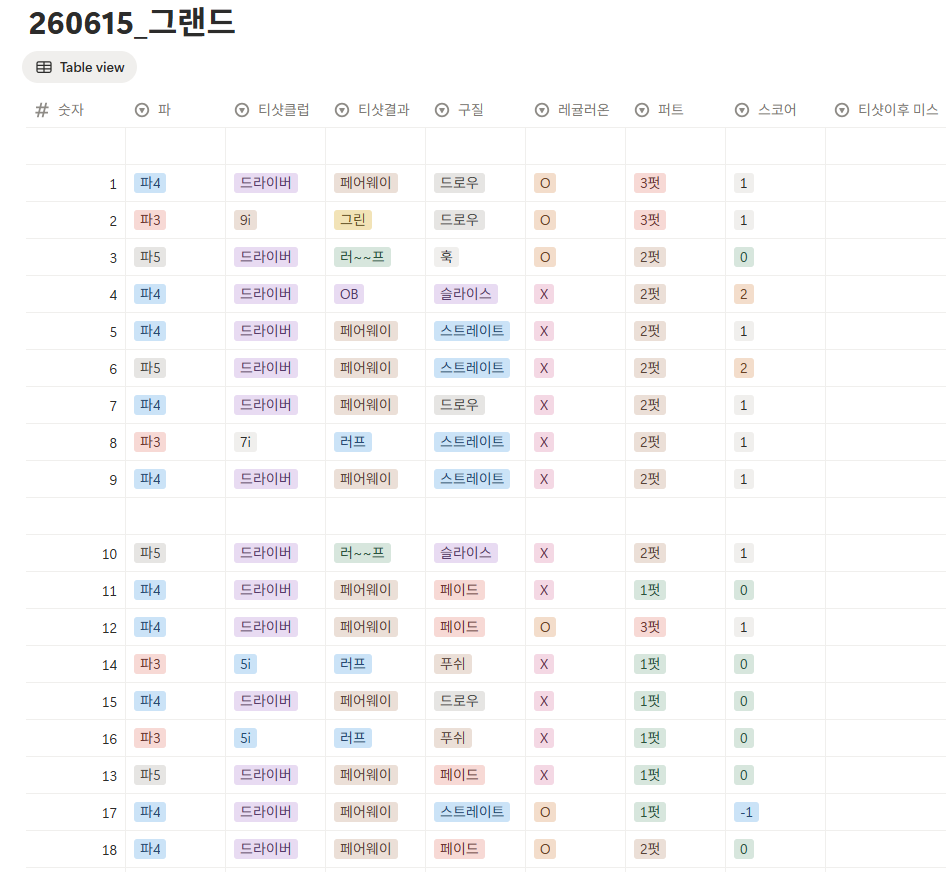Click the score 2 in row 6
946x872 pixels.
pyautogui.click(x=744, y=368)
